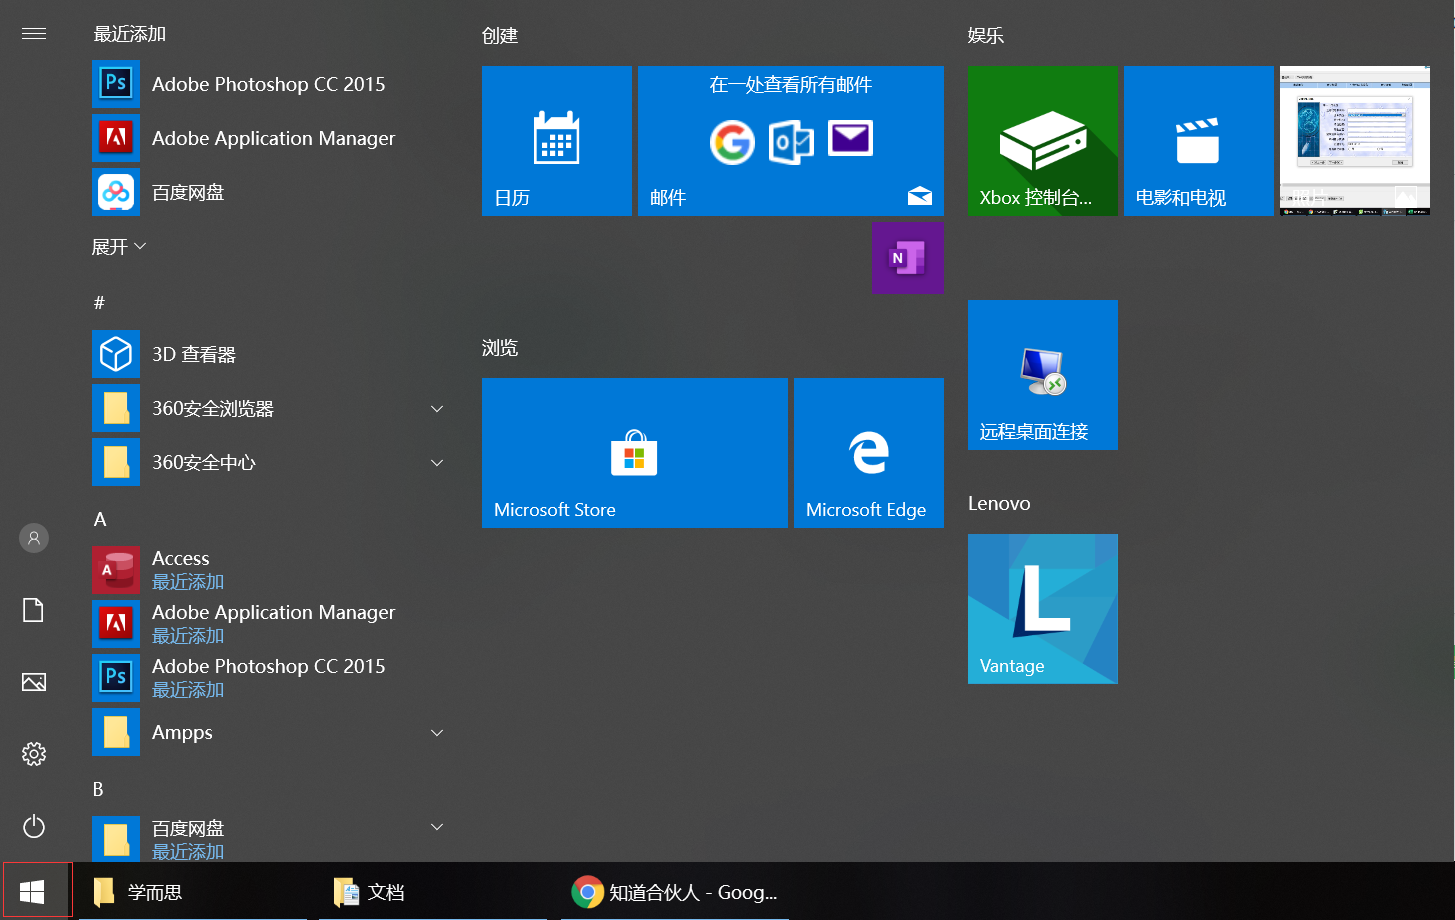Open Adobe Photoshop CC 2015 in A section
The height and width of the screenshot is (920, 1455).
(270, 678)
